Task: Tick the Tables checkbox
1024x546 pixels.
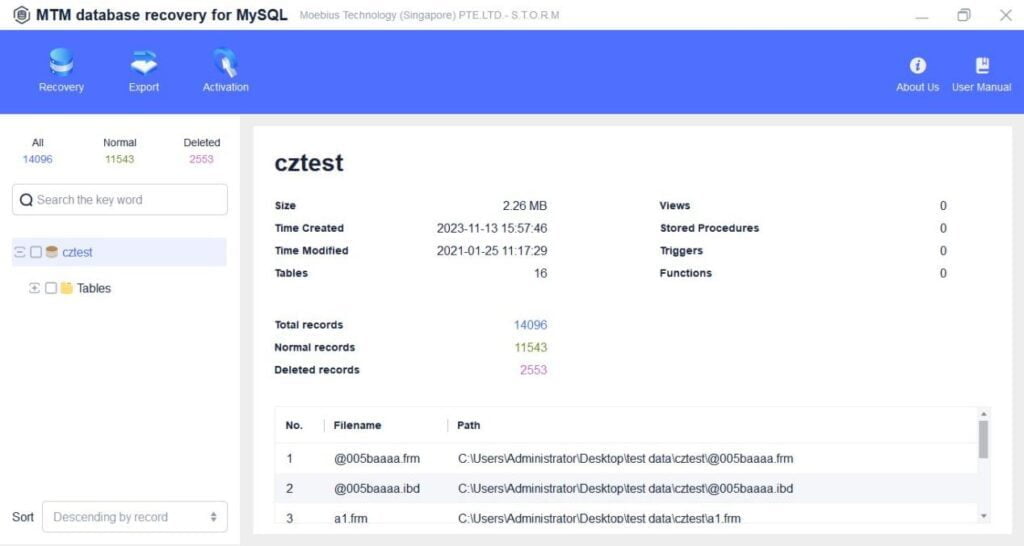Action: click(x=51, y=288)
